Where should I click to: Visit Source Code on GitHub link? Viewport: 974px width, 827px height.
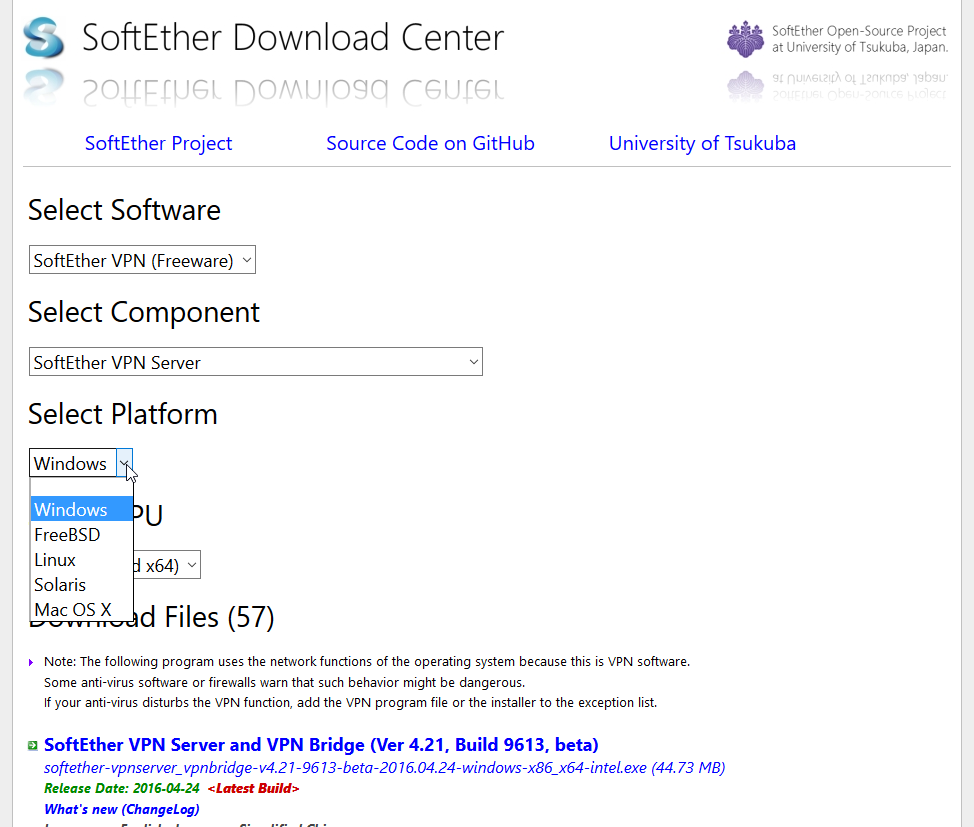430,144
